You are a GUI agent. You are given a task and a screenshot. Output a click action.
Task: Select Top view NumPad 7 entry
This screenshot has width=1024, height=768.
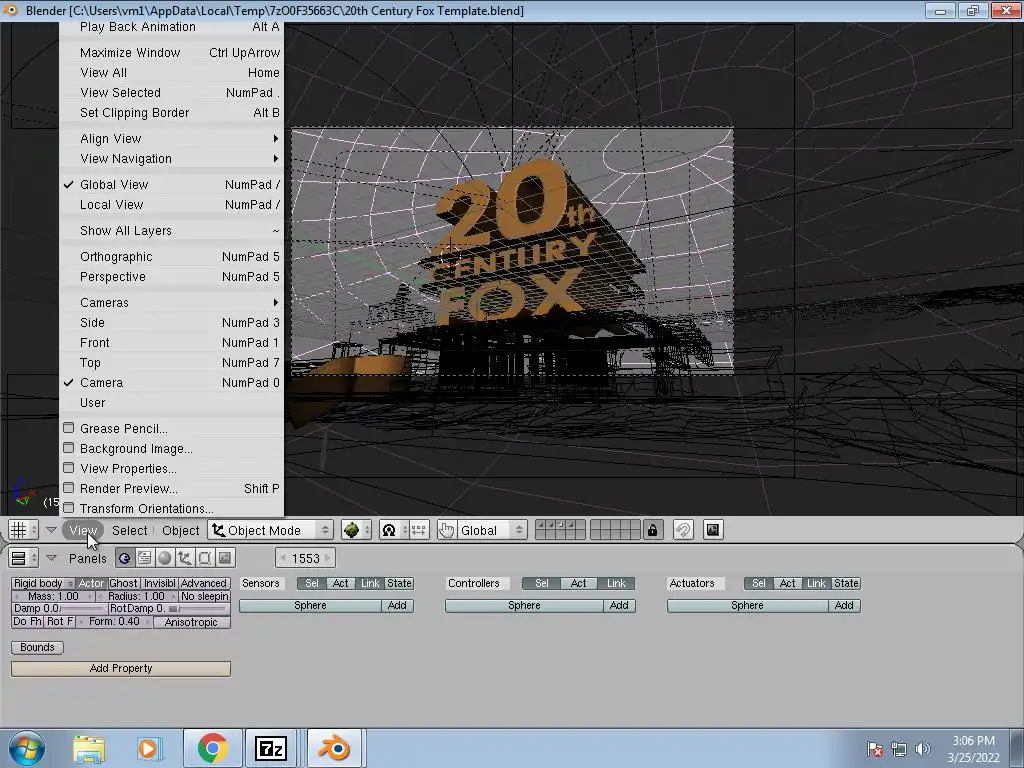click(x=172, y=362)
